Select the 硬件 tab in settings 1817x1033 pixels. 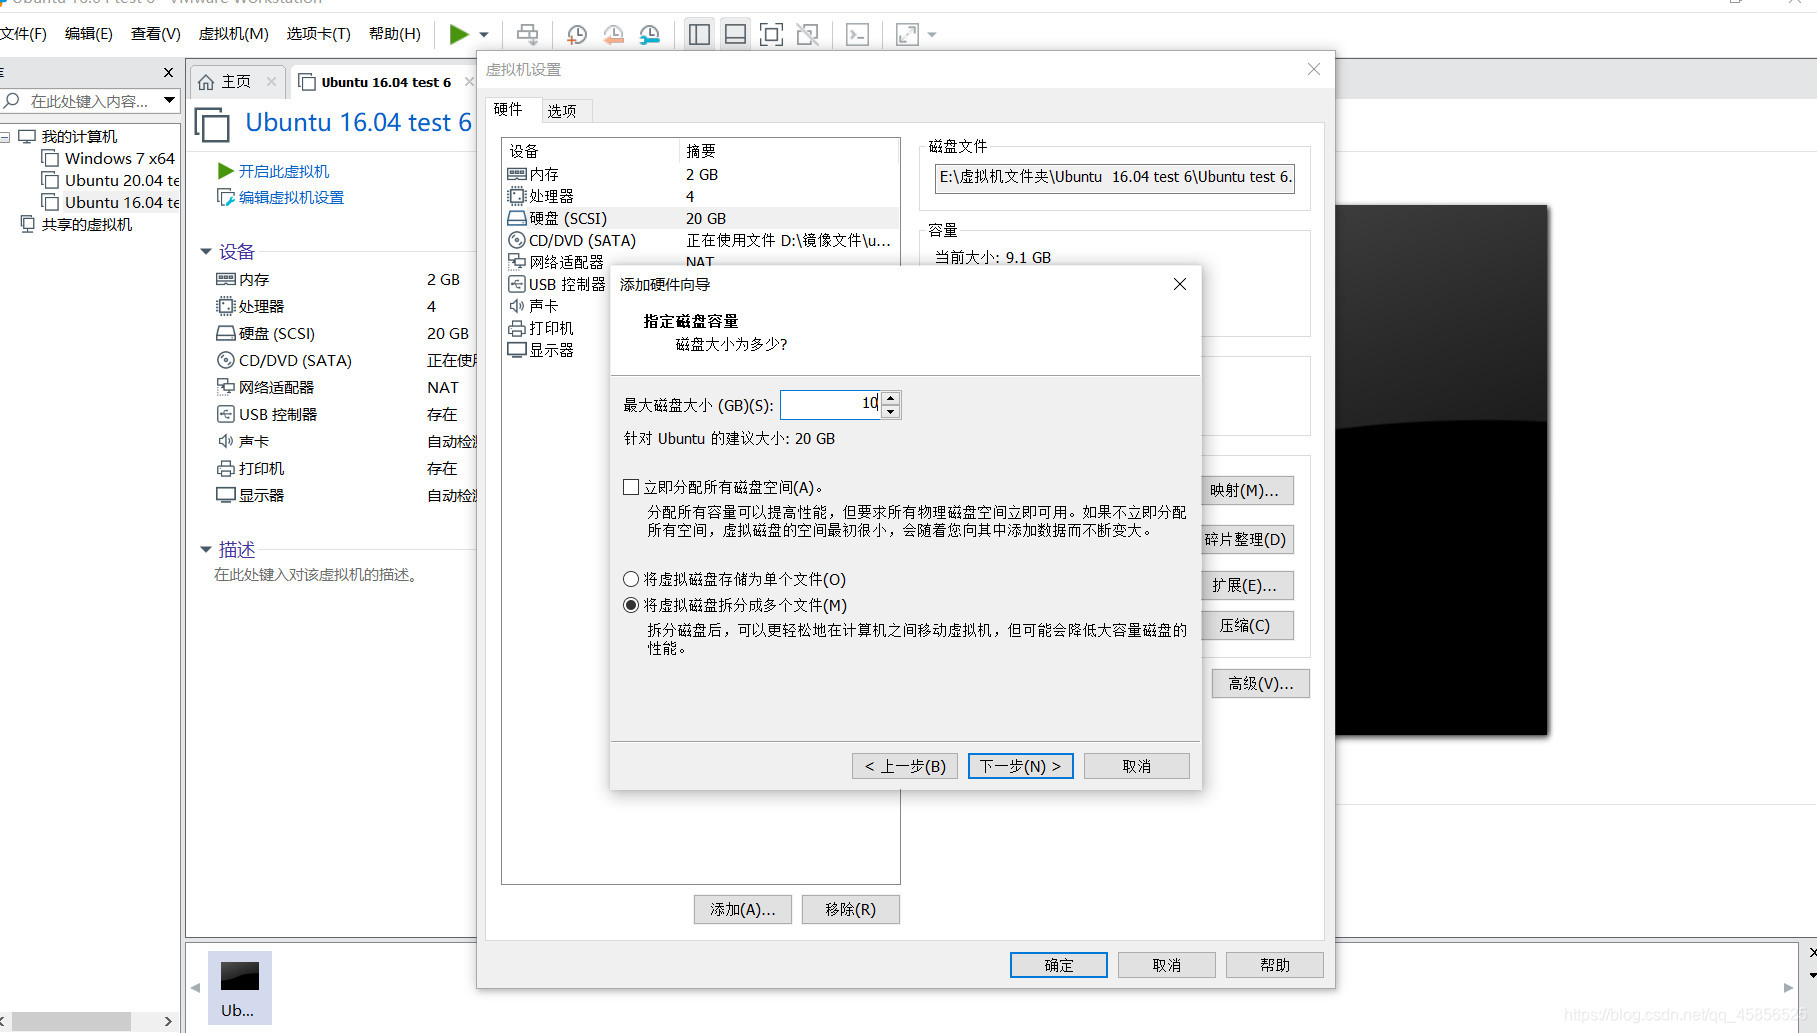coord(508,109)
